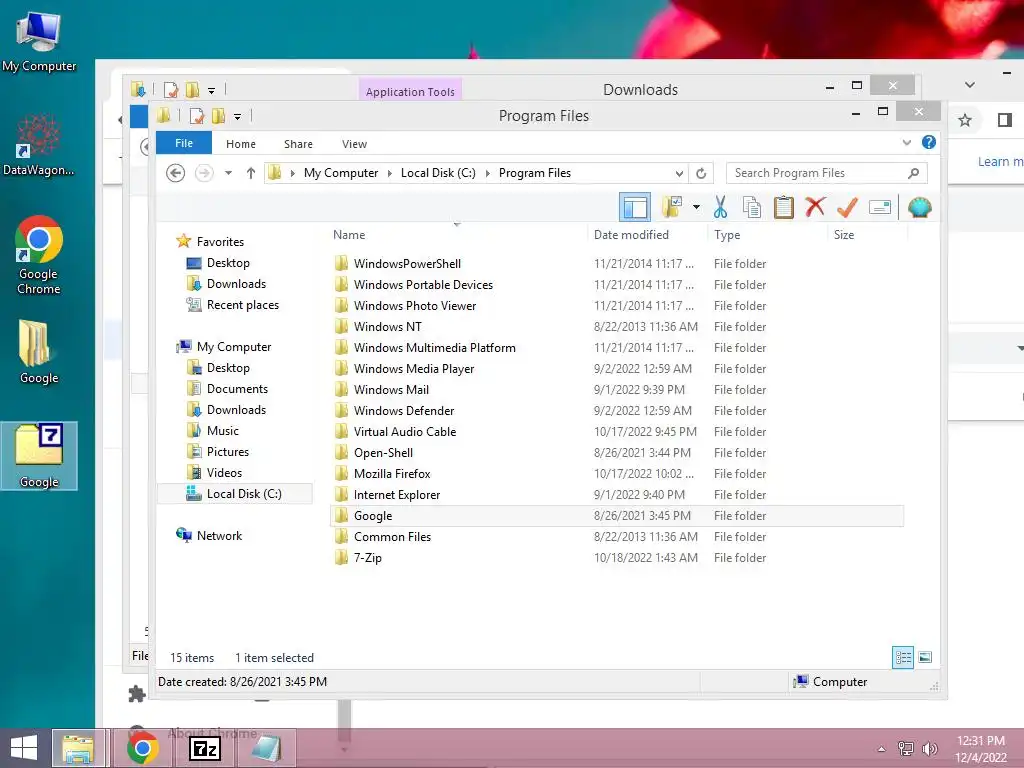Open the address bar history dropdown
This screenshot has width=1024, height=768.
679,173
